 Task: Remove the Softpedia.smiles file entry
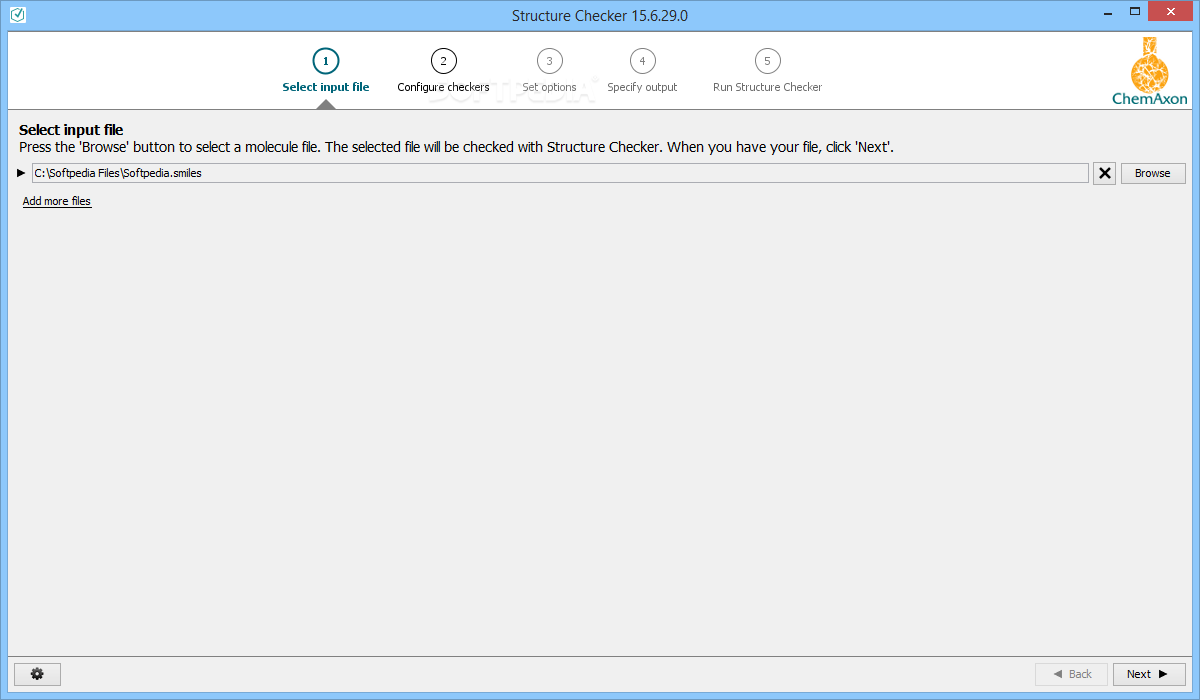click(x=1104, y=173)
